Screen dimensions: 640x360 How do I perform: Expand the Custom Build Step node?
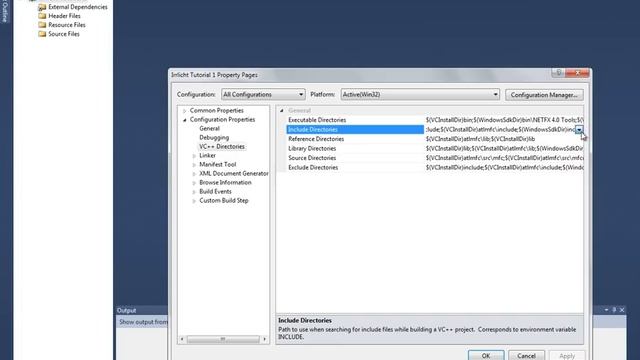pos(194,201)
